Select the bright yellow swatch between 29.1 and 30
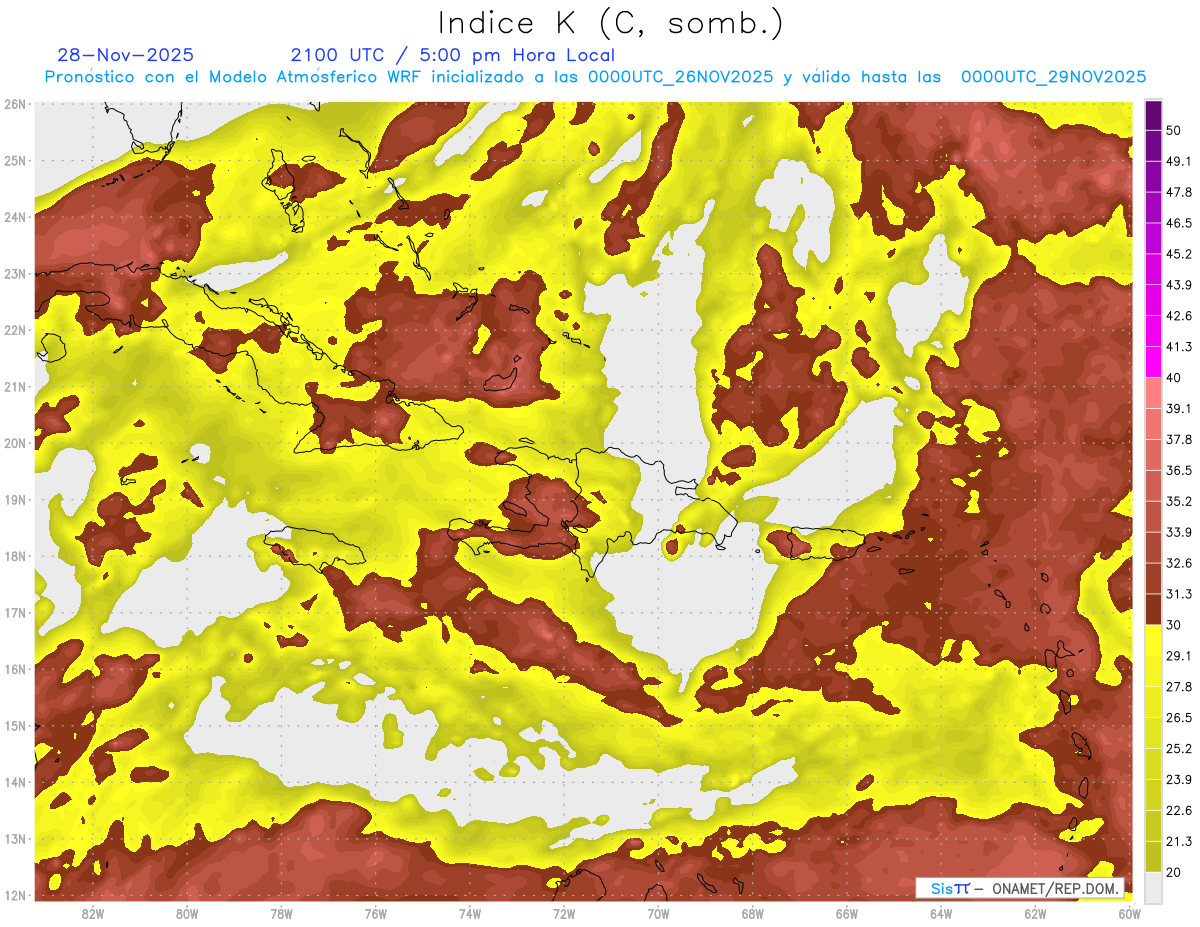Image resolution: width=1200 pixels, height=927 pixels. [x=1153, y=640]
